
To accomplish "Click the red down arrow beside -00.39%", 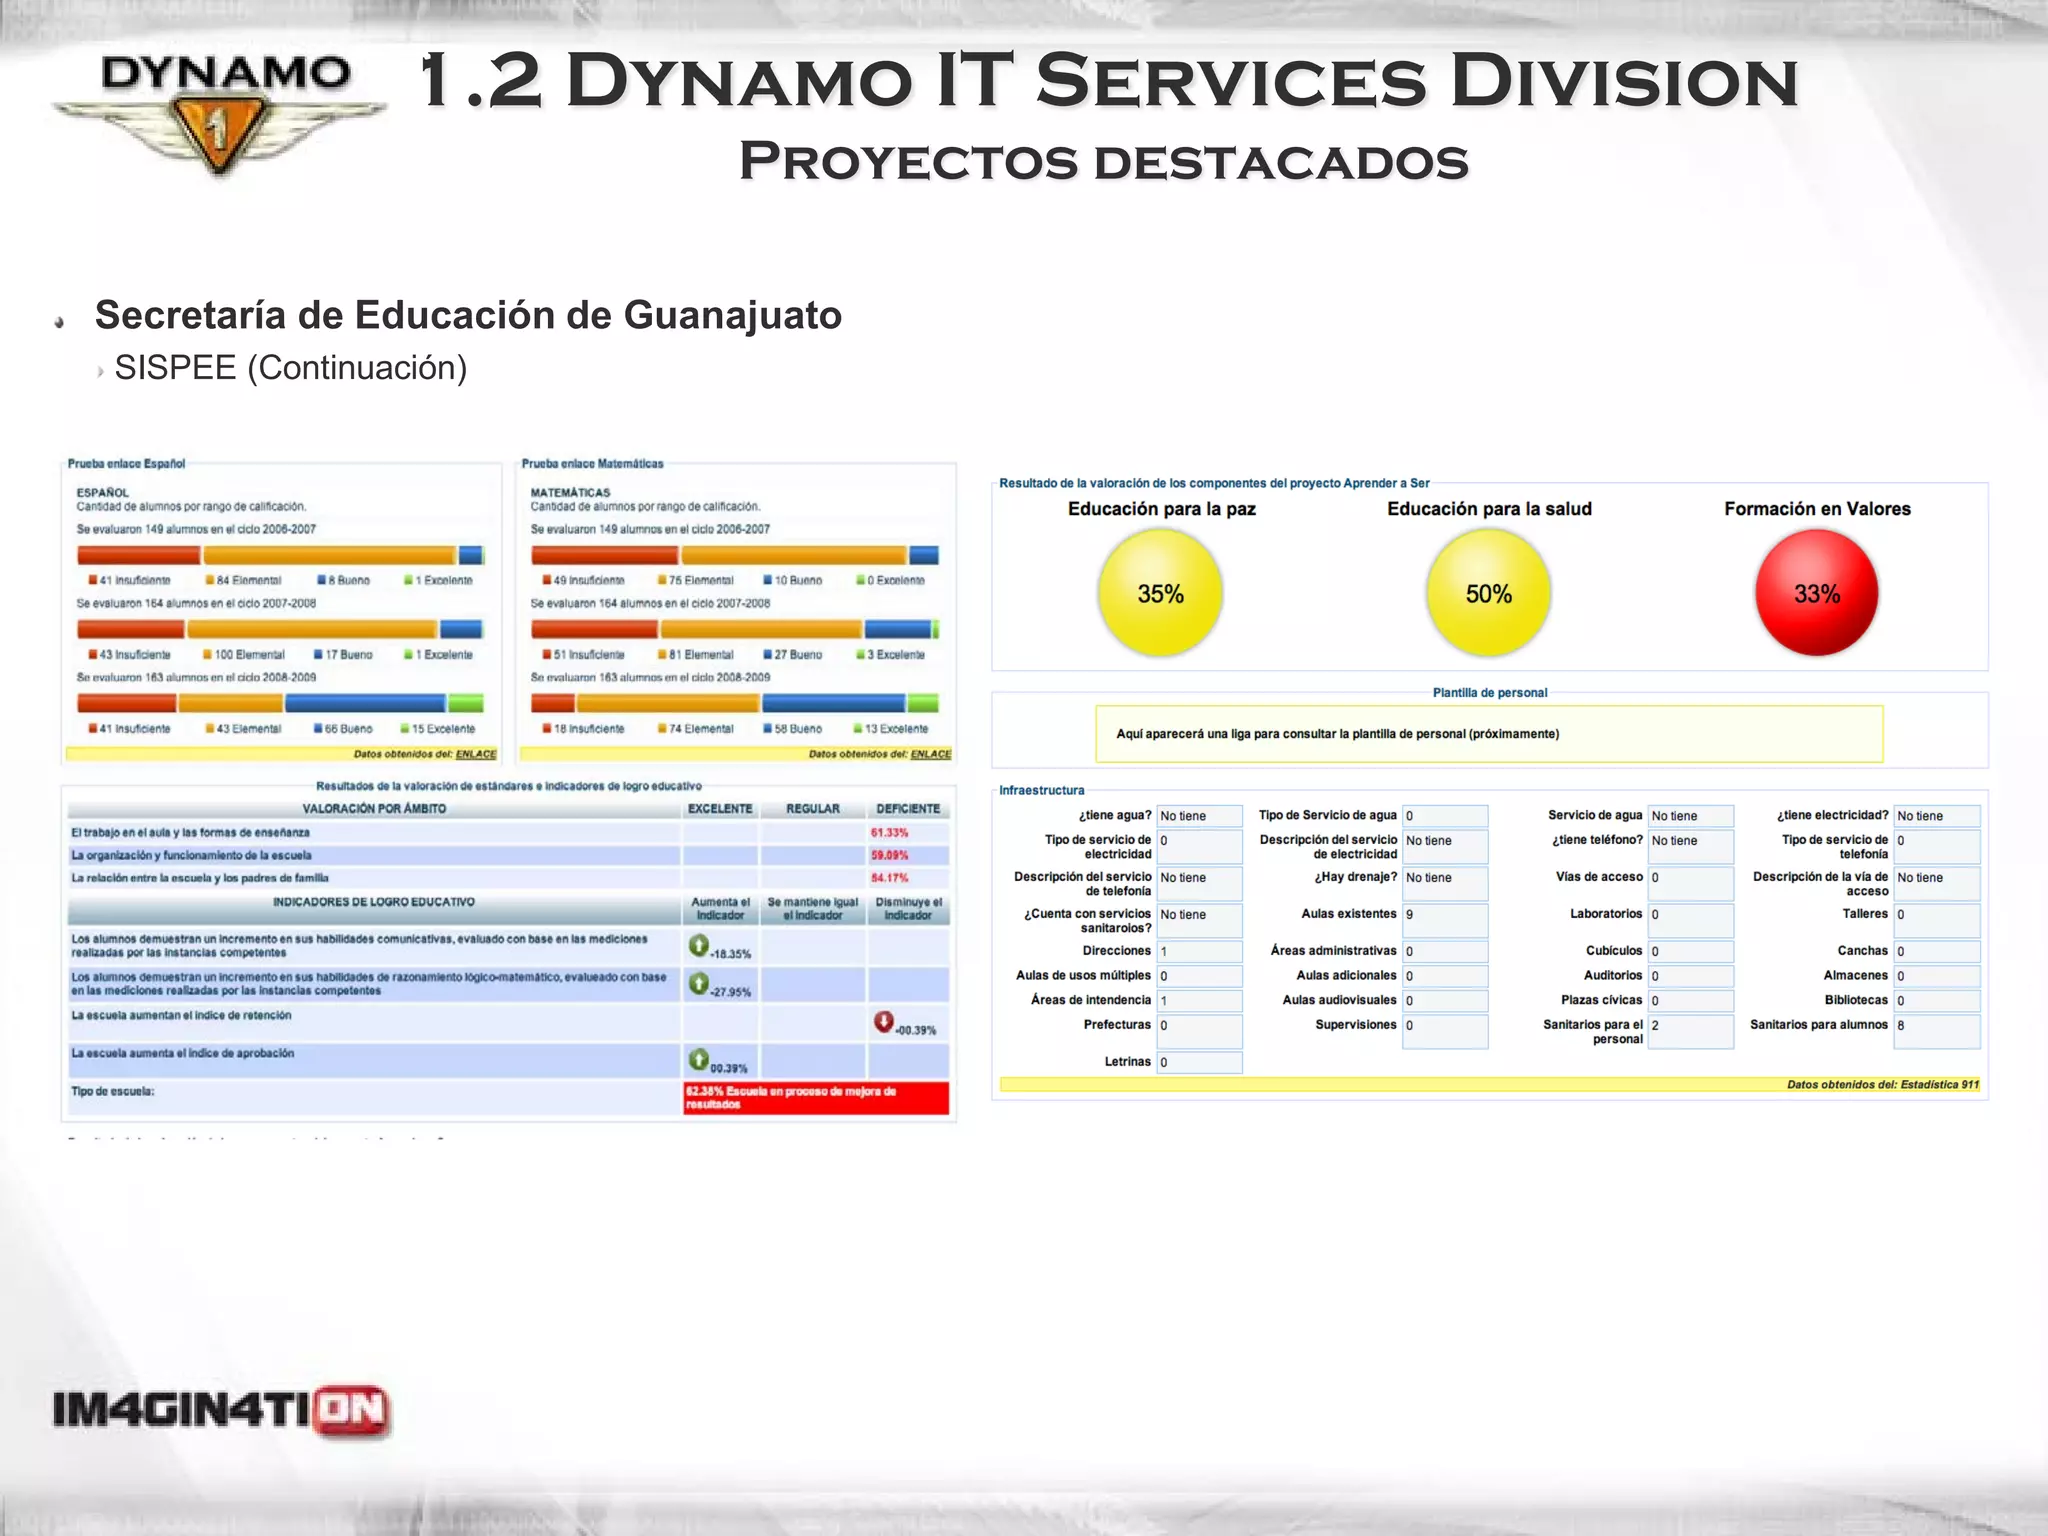I will 884,1021.
